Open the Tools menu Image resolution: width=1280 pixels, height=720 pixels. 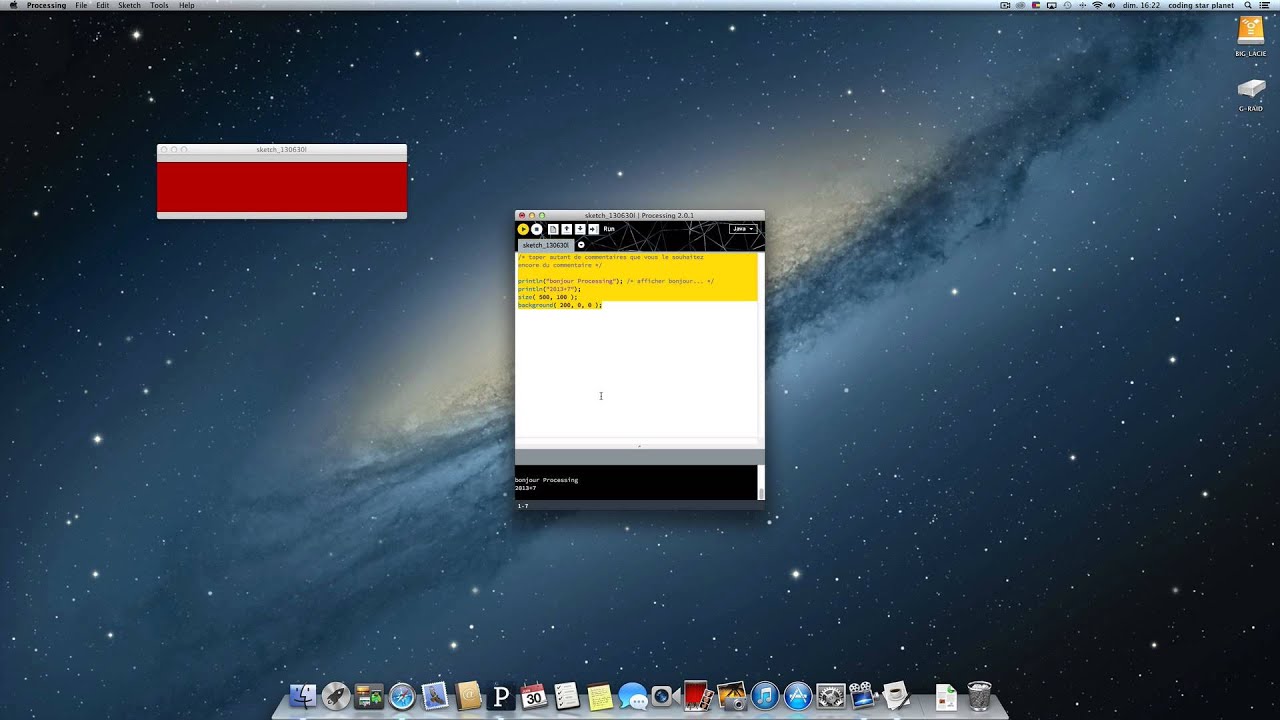[x=159, y=5]
